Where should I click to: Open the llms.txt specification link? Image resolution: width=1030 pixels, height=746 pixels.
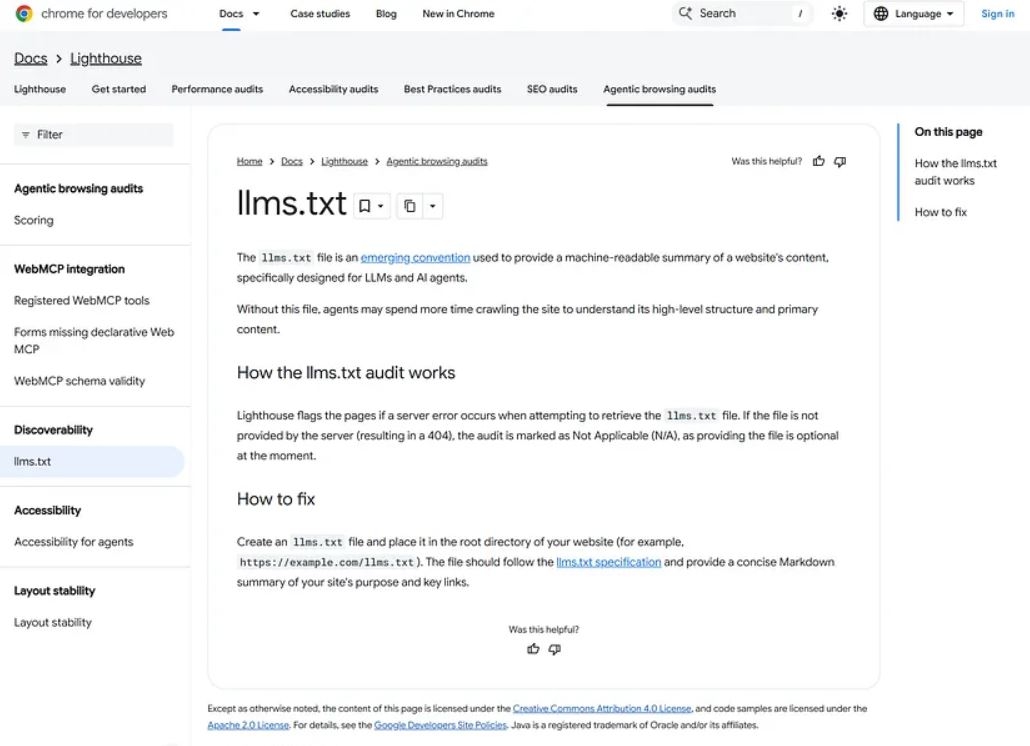click(608, 562)
